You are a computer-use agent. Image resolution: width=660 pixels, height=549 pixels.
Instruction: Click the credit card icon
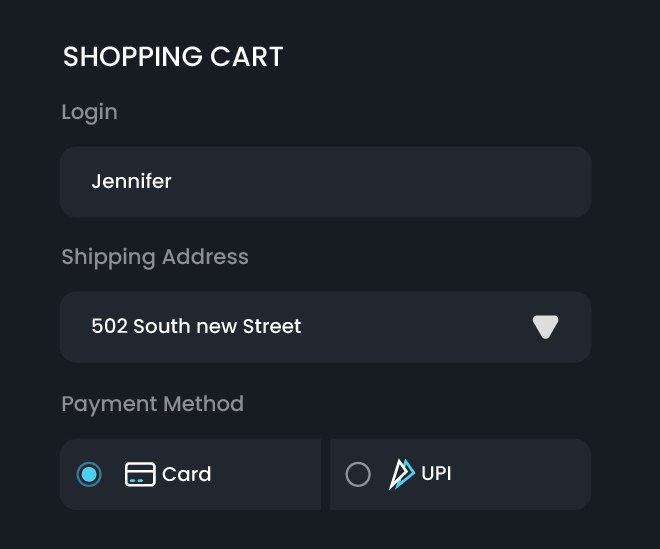click(x=140, y=474)
